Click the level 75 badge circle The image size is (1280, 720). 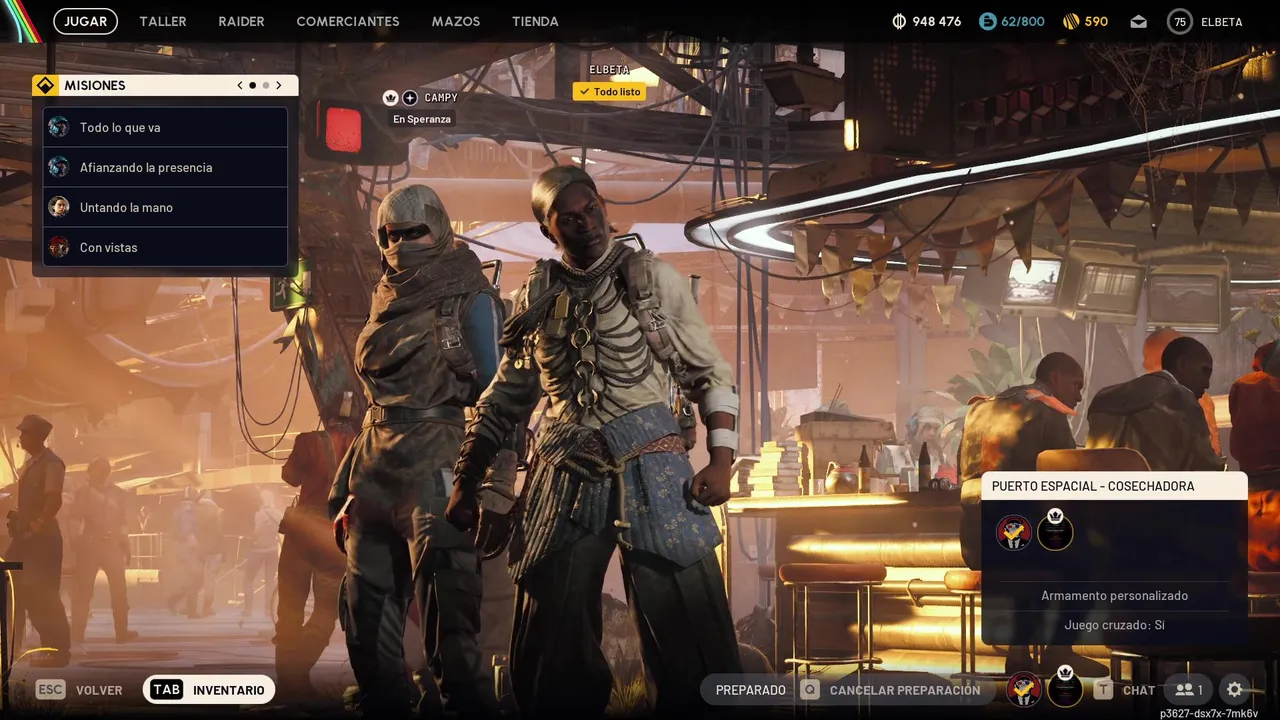coord(1180,21)
